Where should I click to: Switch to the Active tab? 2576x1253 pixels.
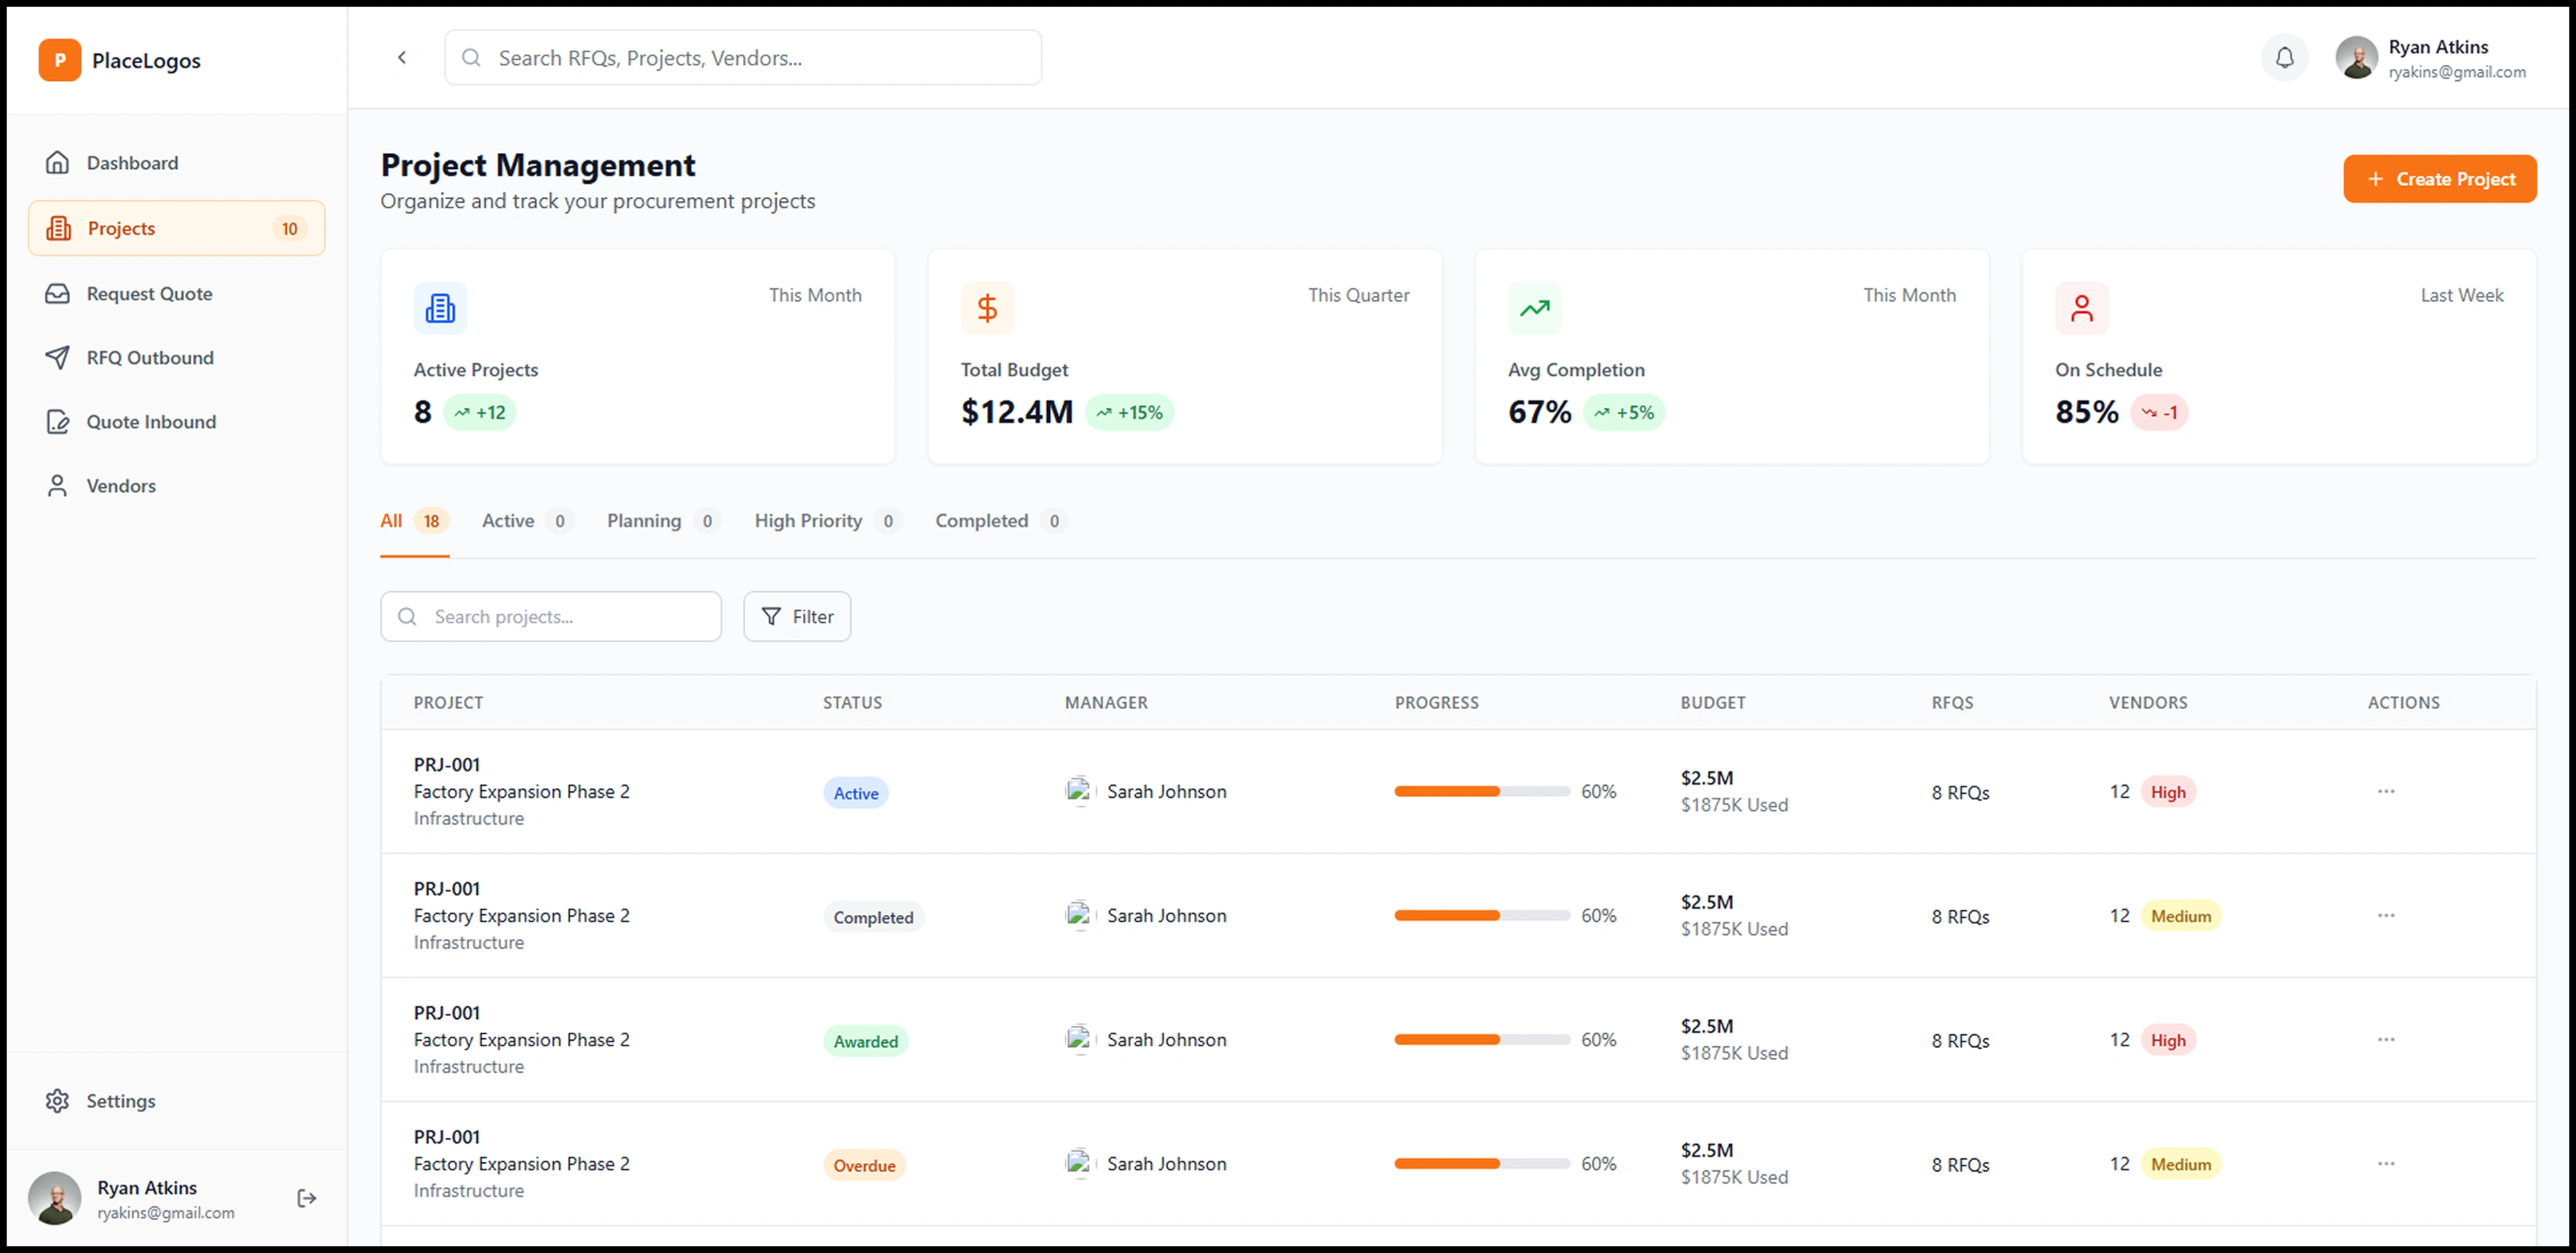pyautogui.click(x=508, y=521)
